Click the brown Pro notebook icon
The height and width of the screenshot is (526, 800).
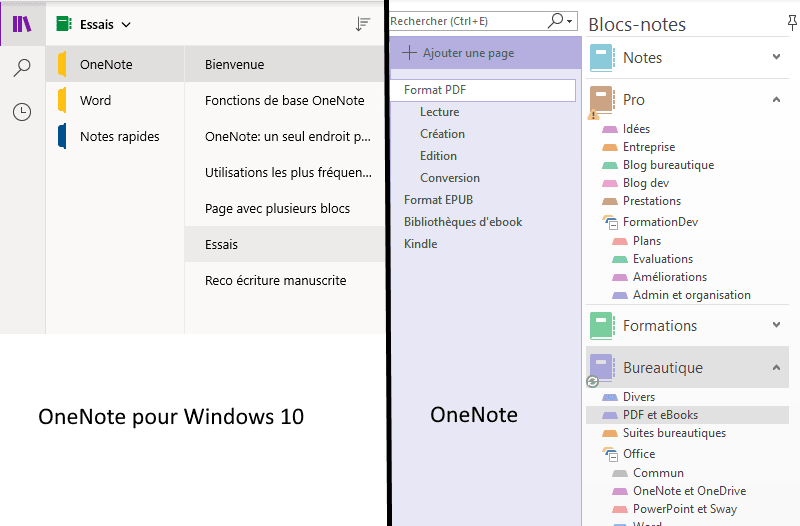602,99
